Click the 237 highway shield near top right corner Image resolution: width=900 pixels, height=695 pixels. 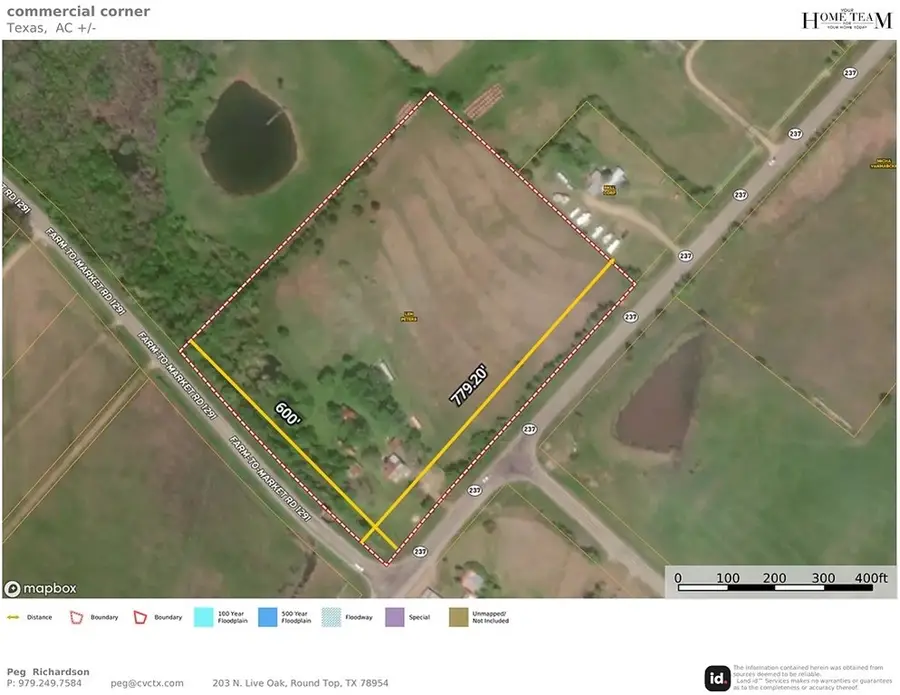(x=851, y=73)
